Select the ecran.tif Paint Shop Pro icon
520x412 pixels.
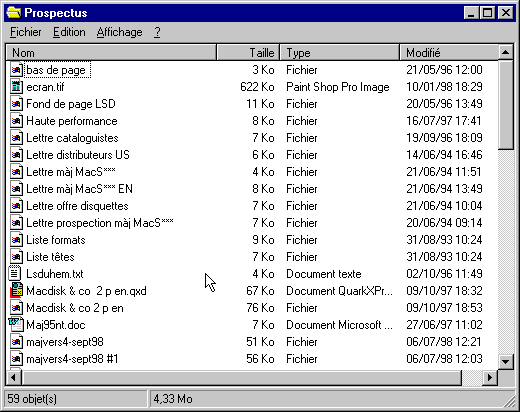point(16,87)
